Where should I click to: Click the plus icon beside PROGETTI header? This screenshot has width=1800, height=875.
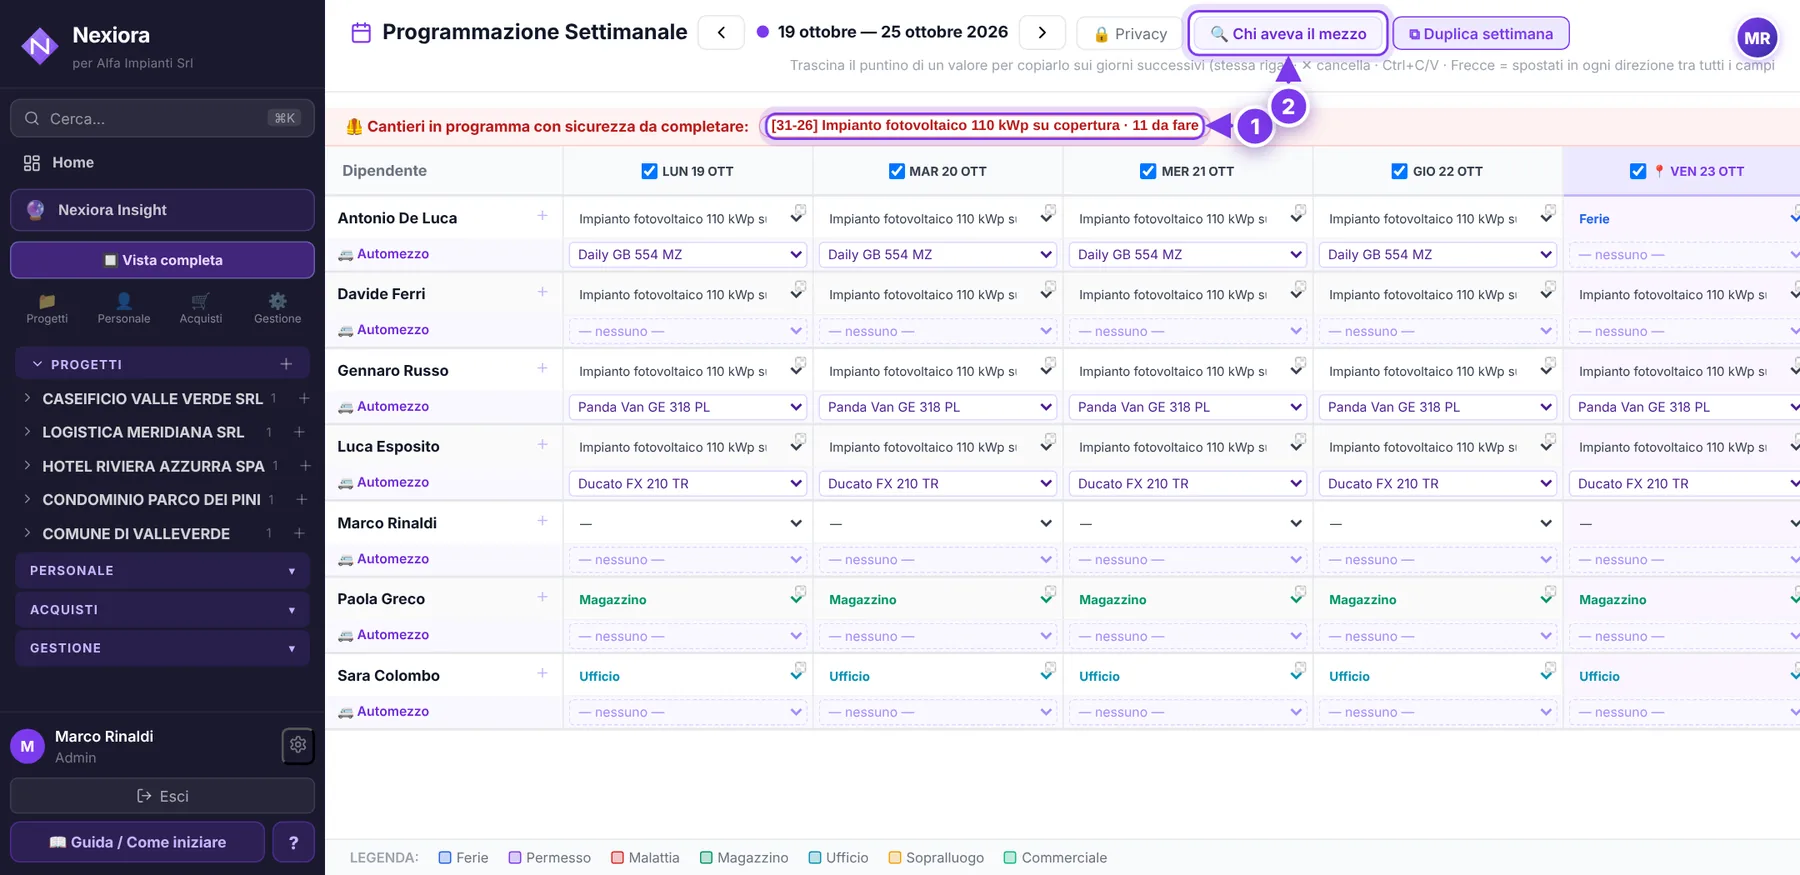coord(286,364)
